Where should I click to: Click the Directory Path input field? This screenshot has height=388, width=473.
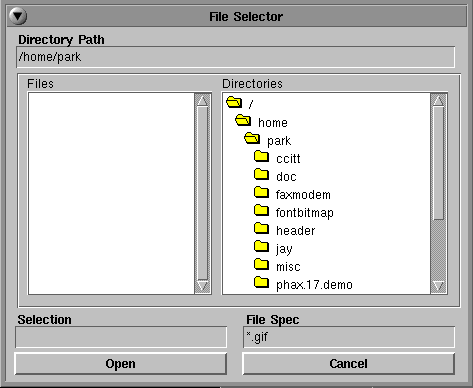coord(236,57)
